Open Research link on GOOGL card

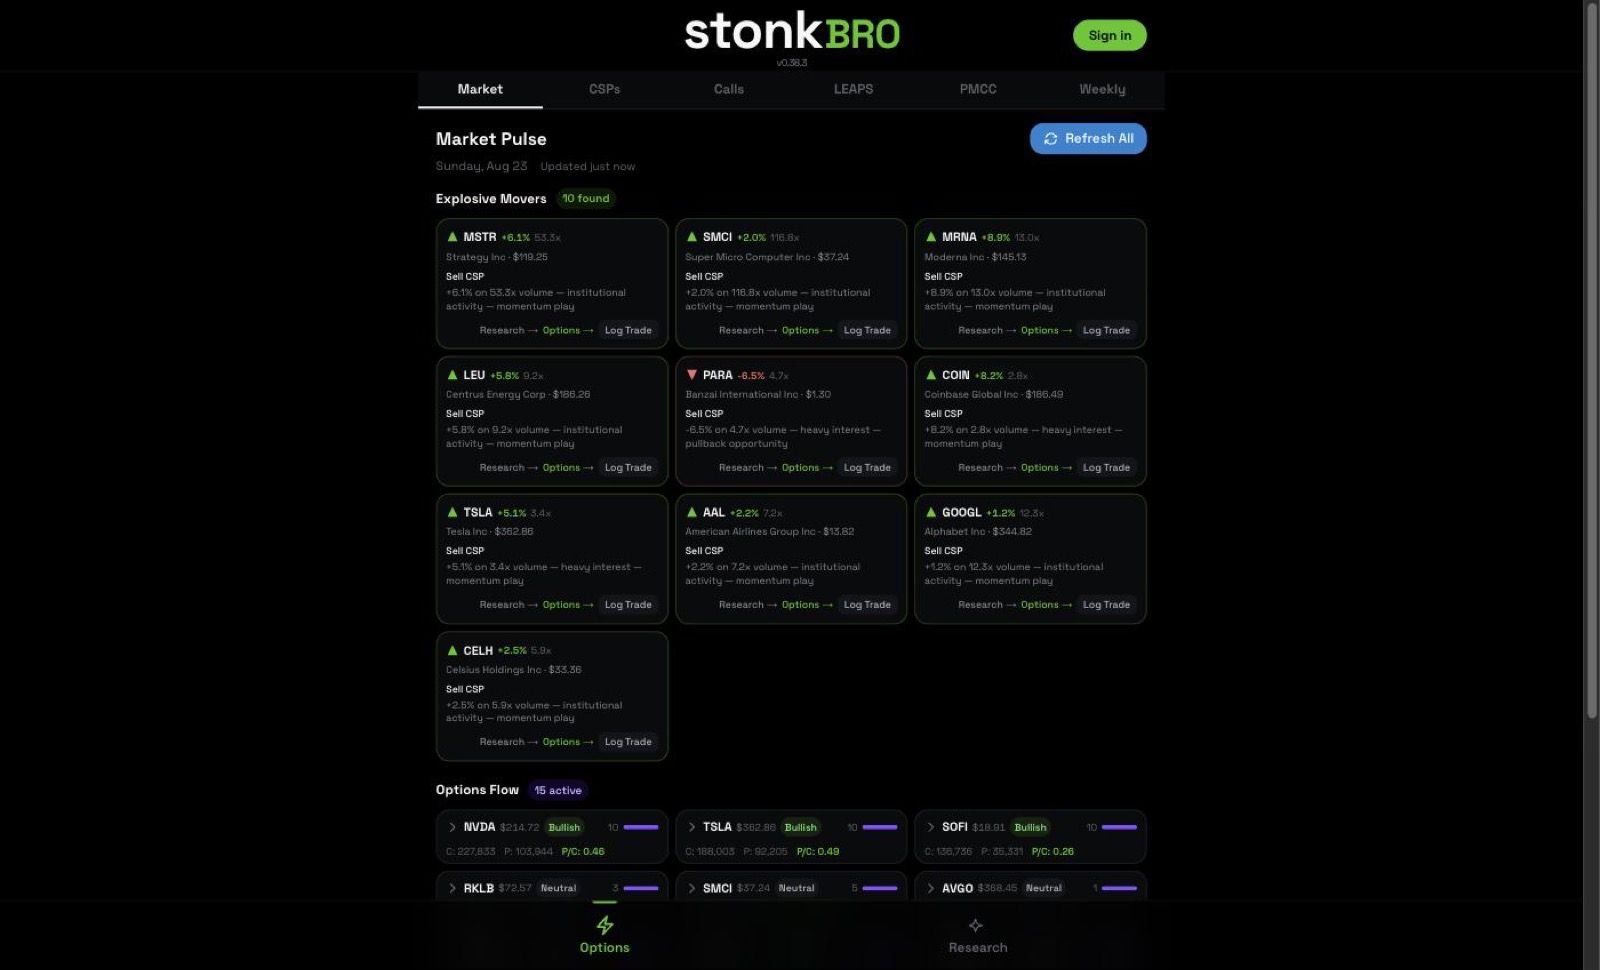(x=985, y=605)
